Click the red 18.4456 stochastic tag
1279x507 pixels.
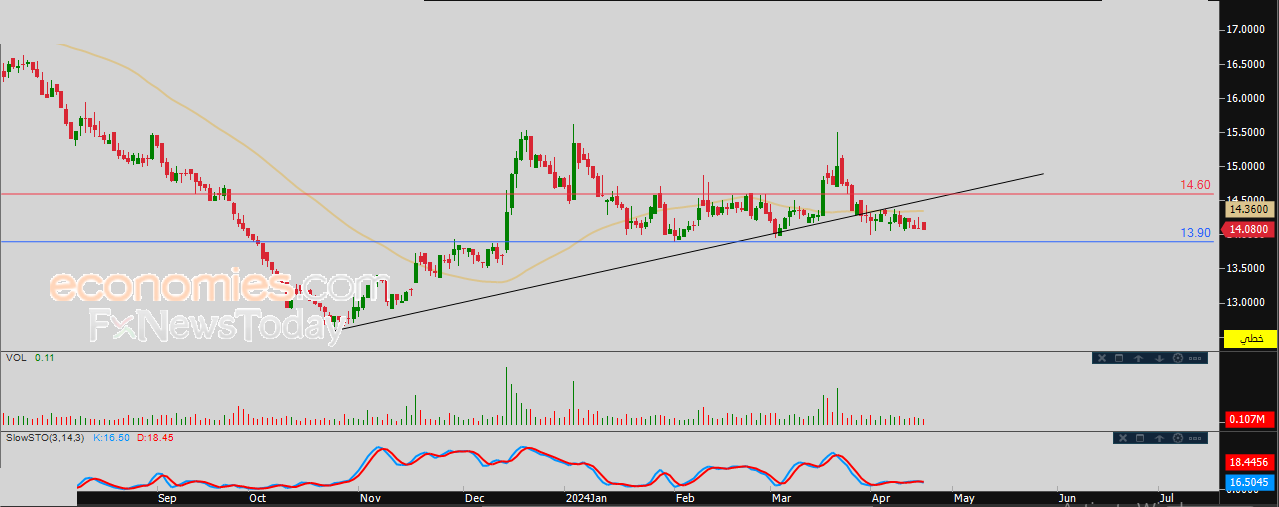pyautogui.click(x=1250, y=462)
